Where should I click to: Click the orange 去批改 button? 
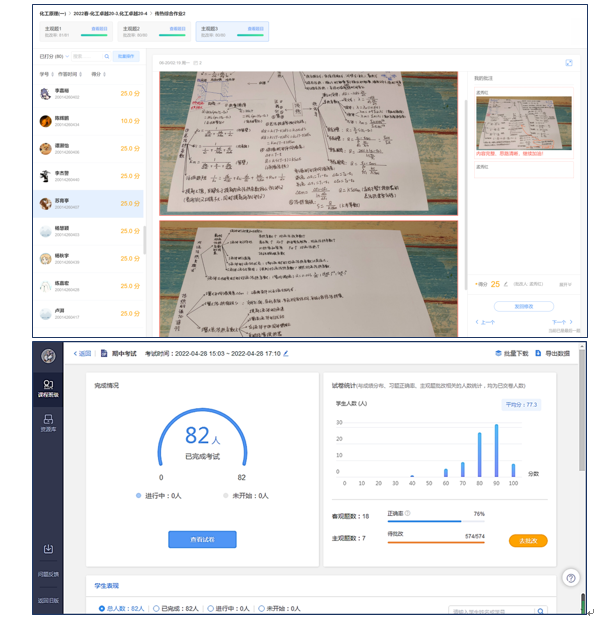527,541
